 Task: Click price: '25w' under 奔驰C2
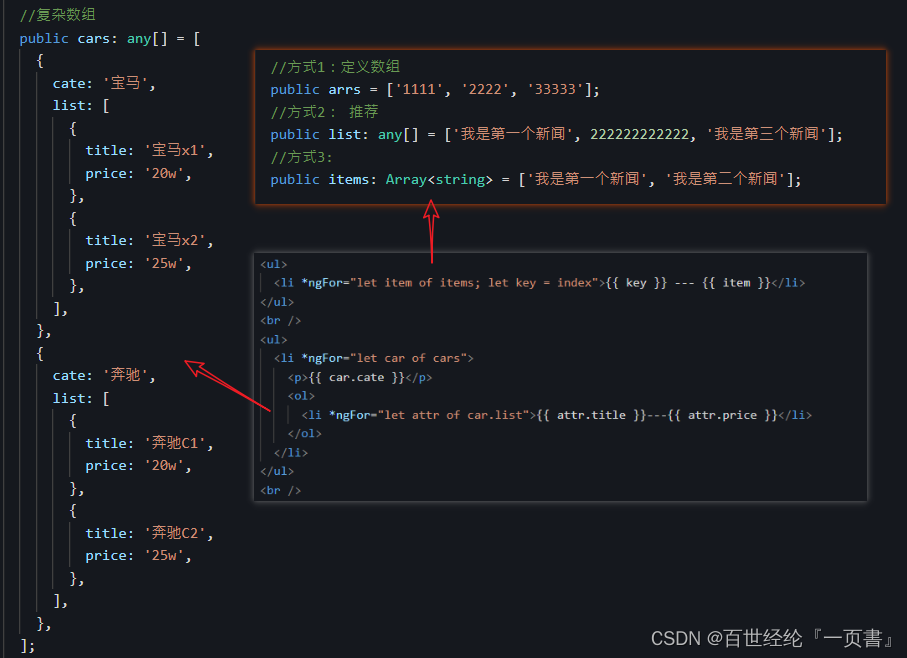pos(138,556)
